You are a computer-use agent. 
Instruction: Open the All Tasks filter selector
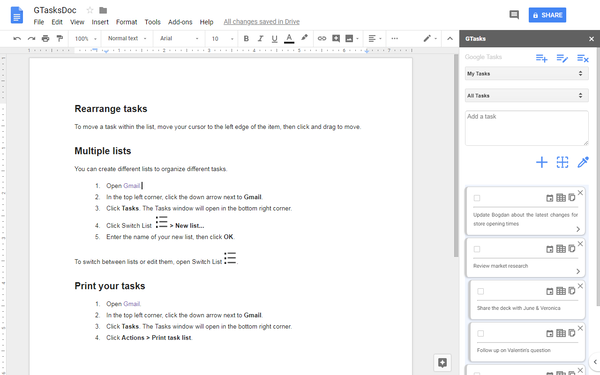coord(527,96)
